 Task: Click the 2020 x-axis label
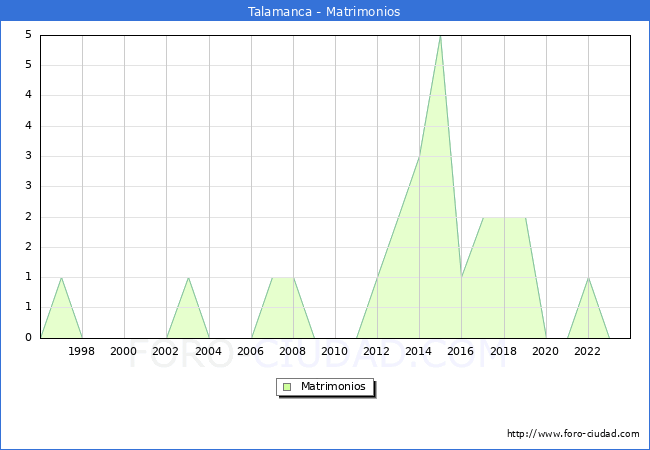[x=546, y=351]
